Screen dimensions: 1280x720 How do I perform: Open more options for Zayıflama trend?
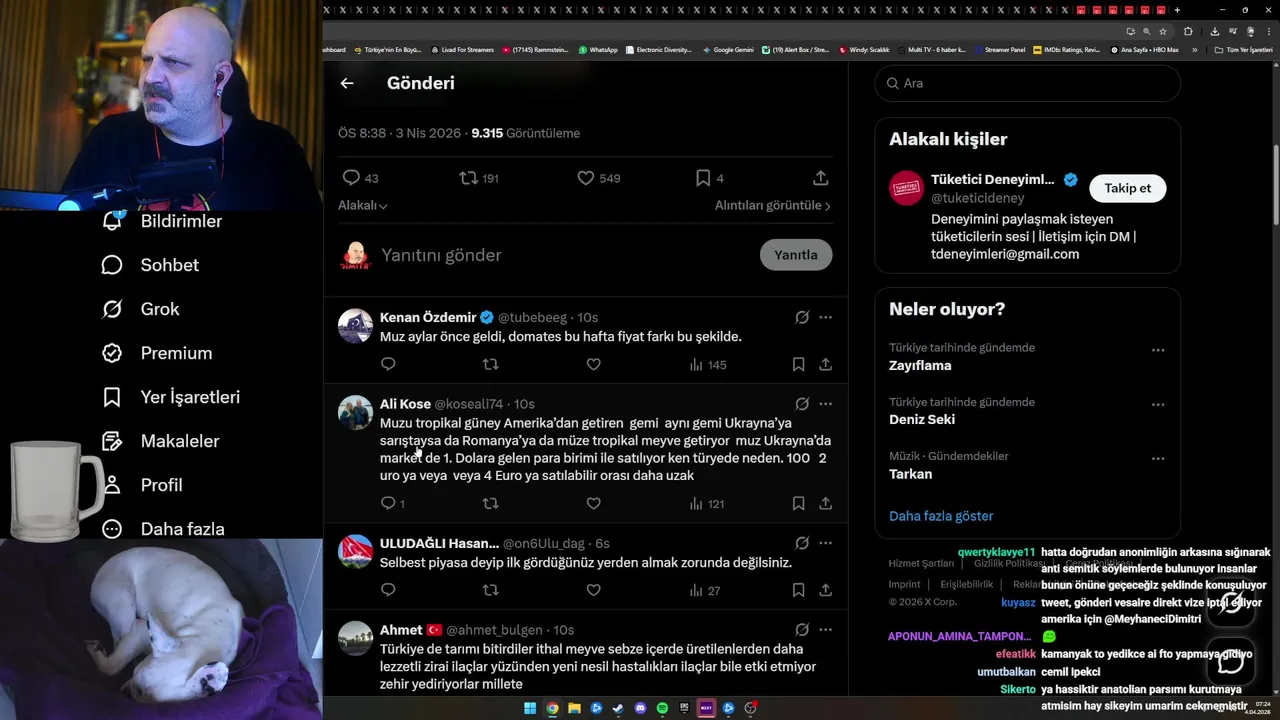tap(1158, 350)
